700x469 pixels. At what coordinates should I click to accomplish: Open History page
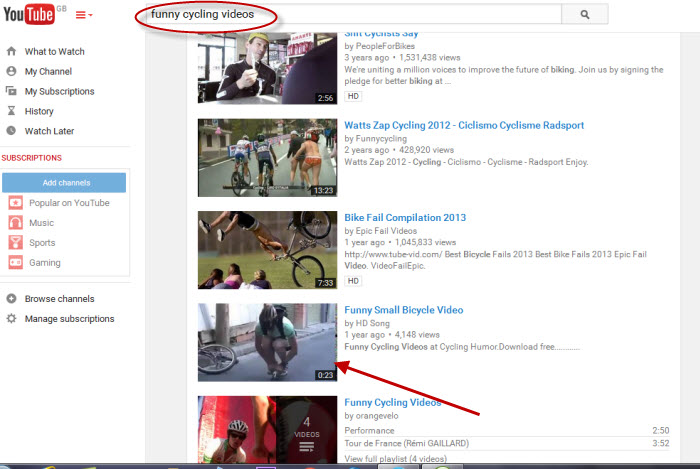coord(39,111)
